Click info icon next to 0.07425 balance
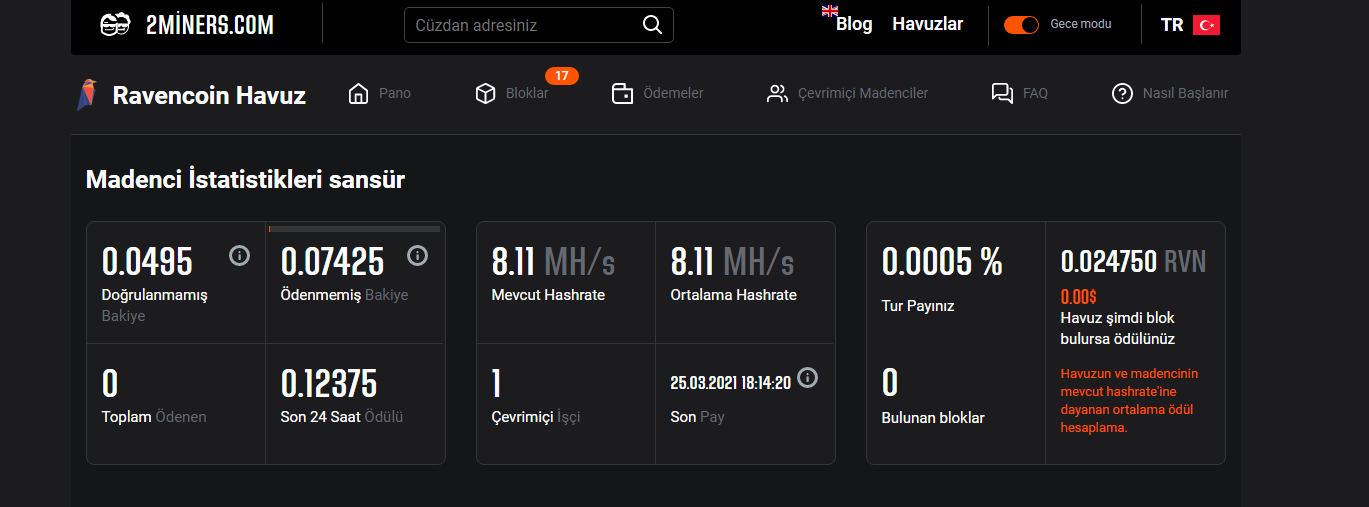The width and height of the screenshot is (1369, 507). [x=418, y=256]
